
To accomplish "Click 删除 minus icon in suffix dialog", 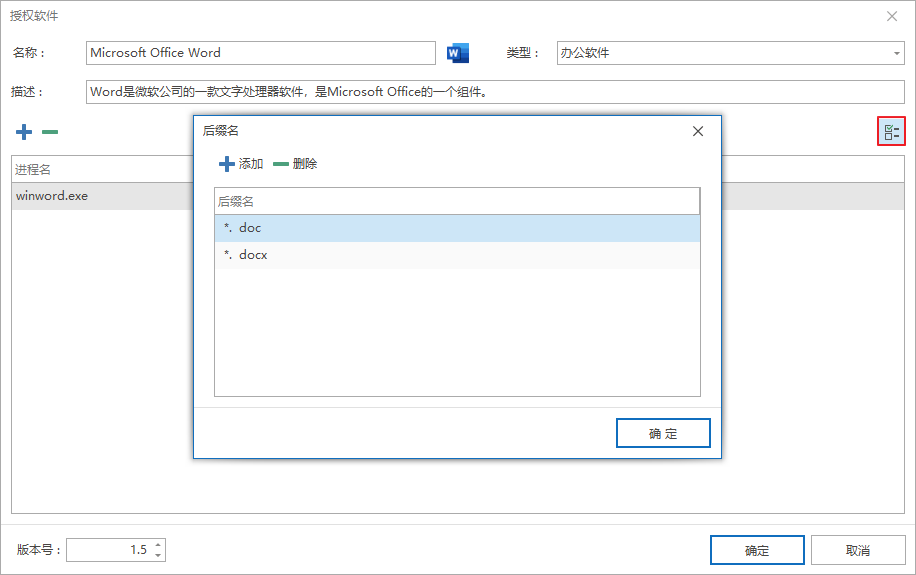I will (x=281, y=164).
